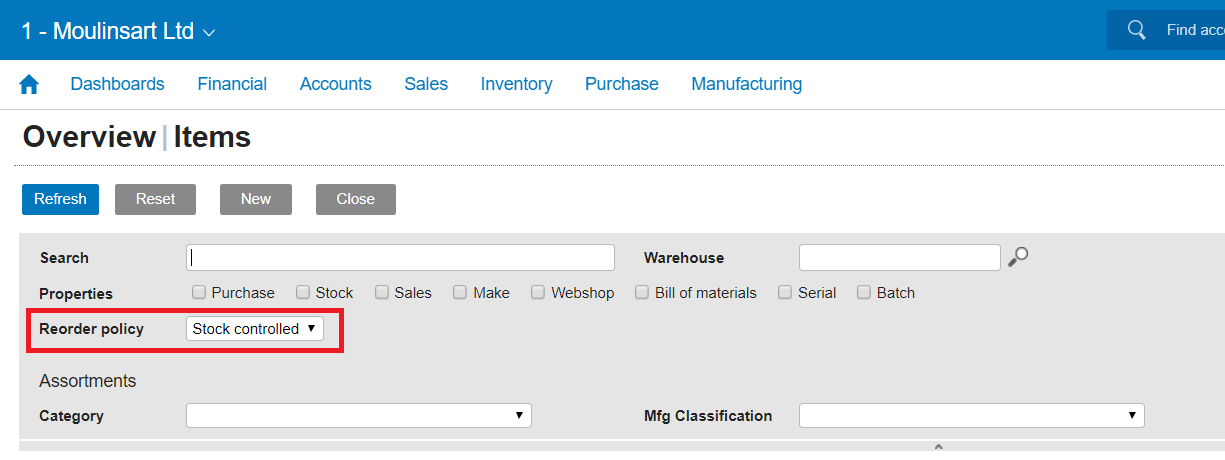Go to the Home icon

coord(29,85)
